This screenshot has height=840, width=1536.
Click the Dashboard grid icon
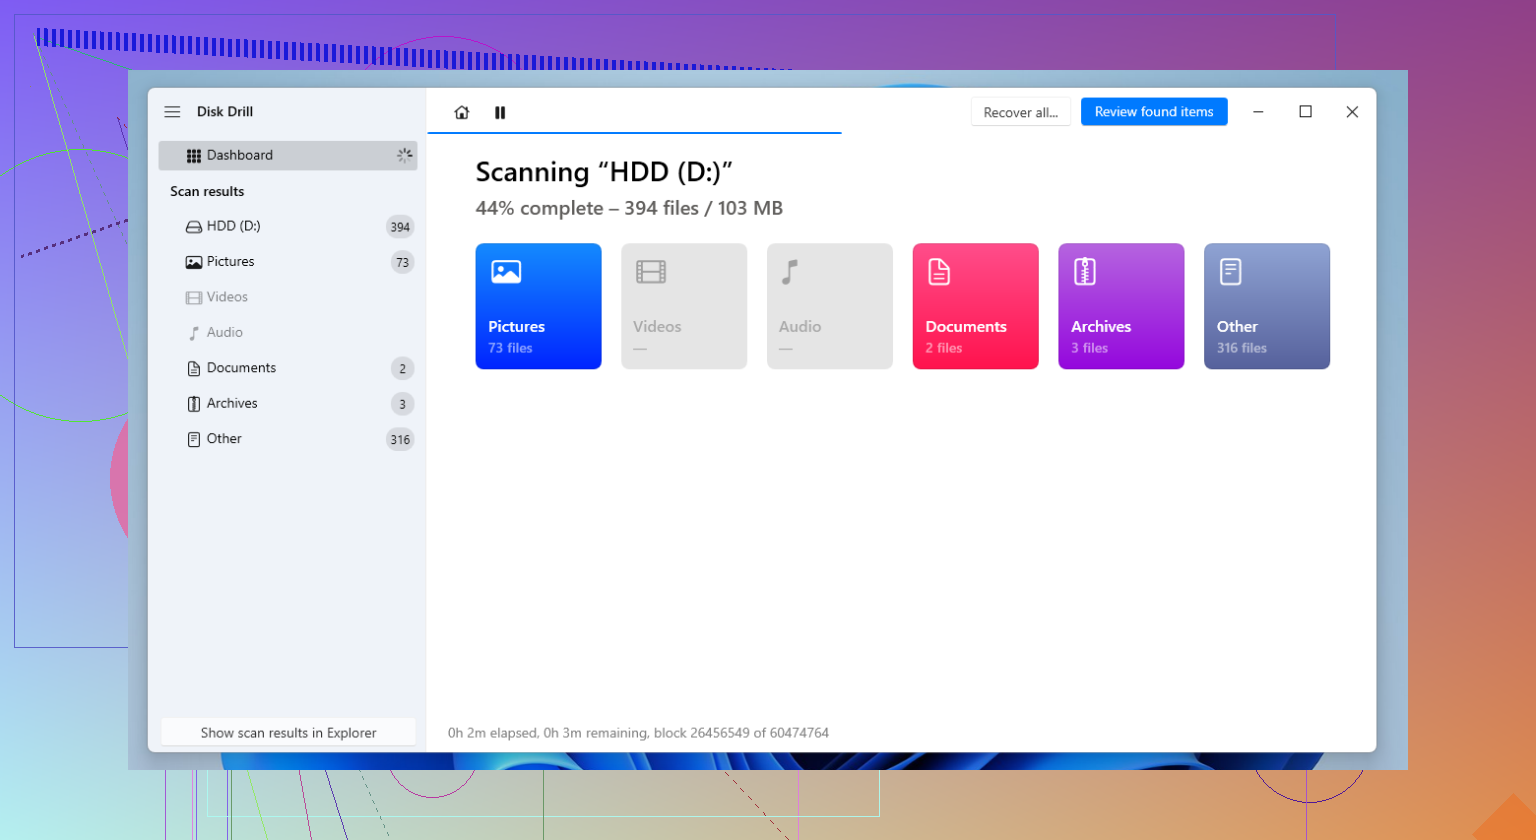tap(194, 156)
